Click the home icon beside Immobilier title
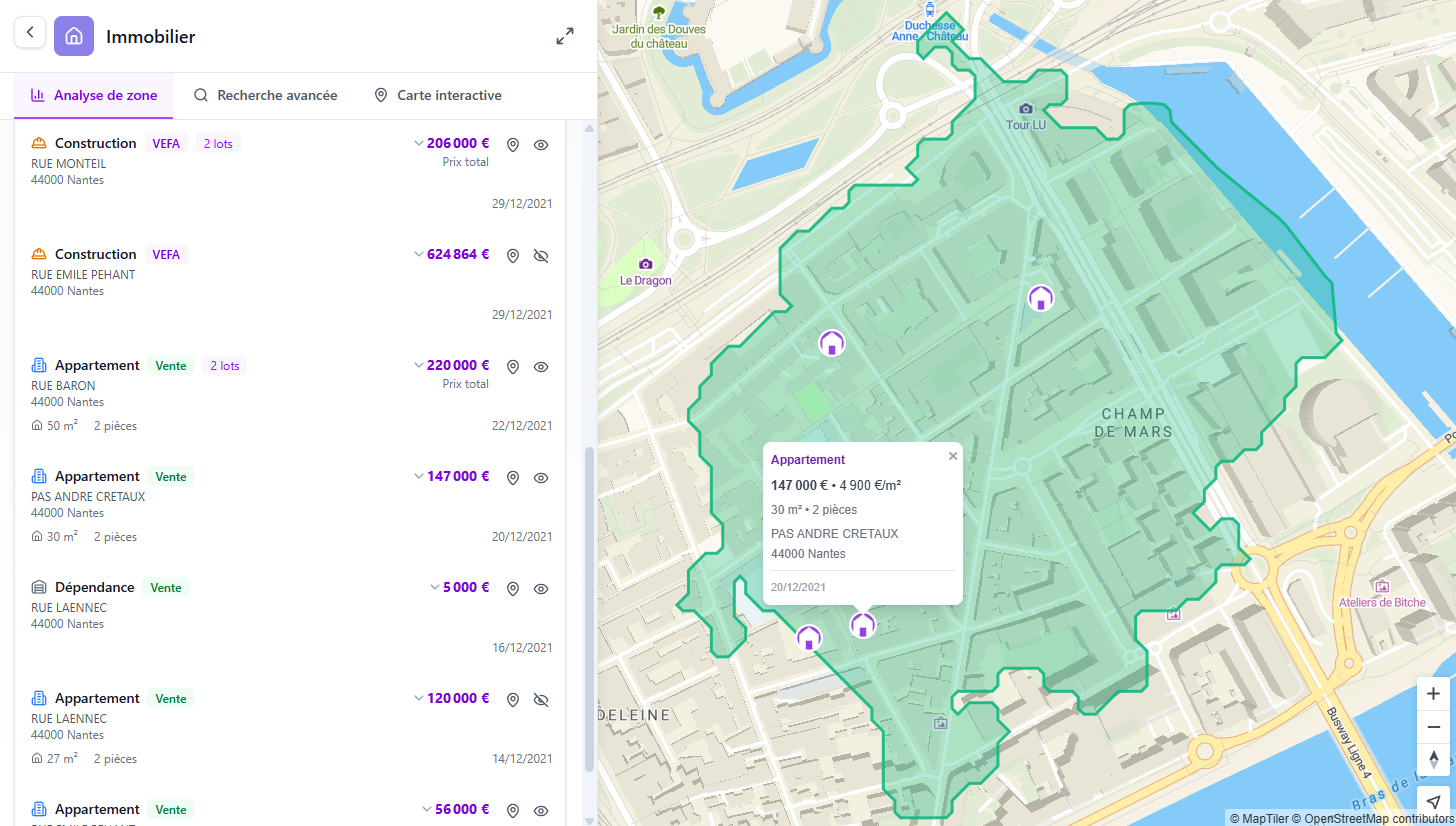Screen dimensions: 1456x826 [73, 35]
